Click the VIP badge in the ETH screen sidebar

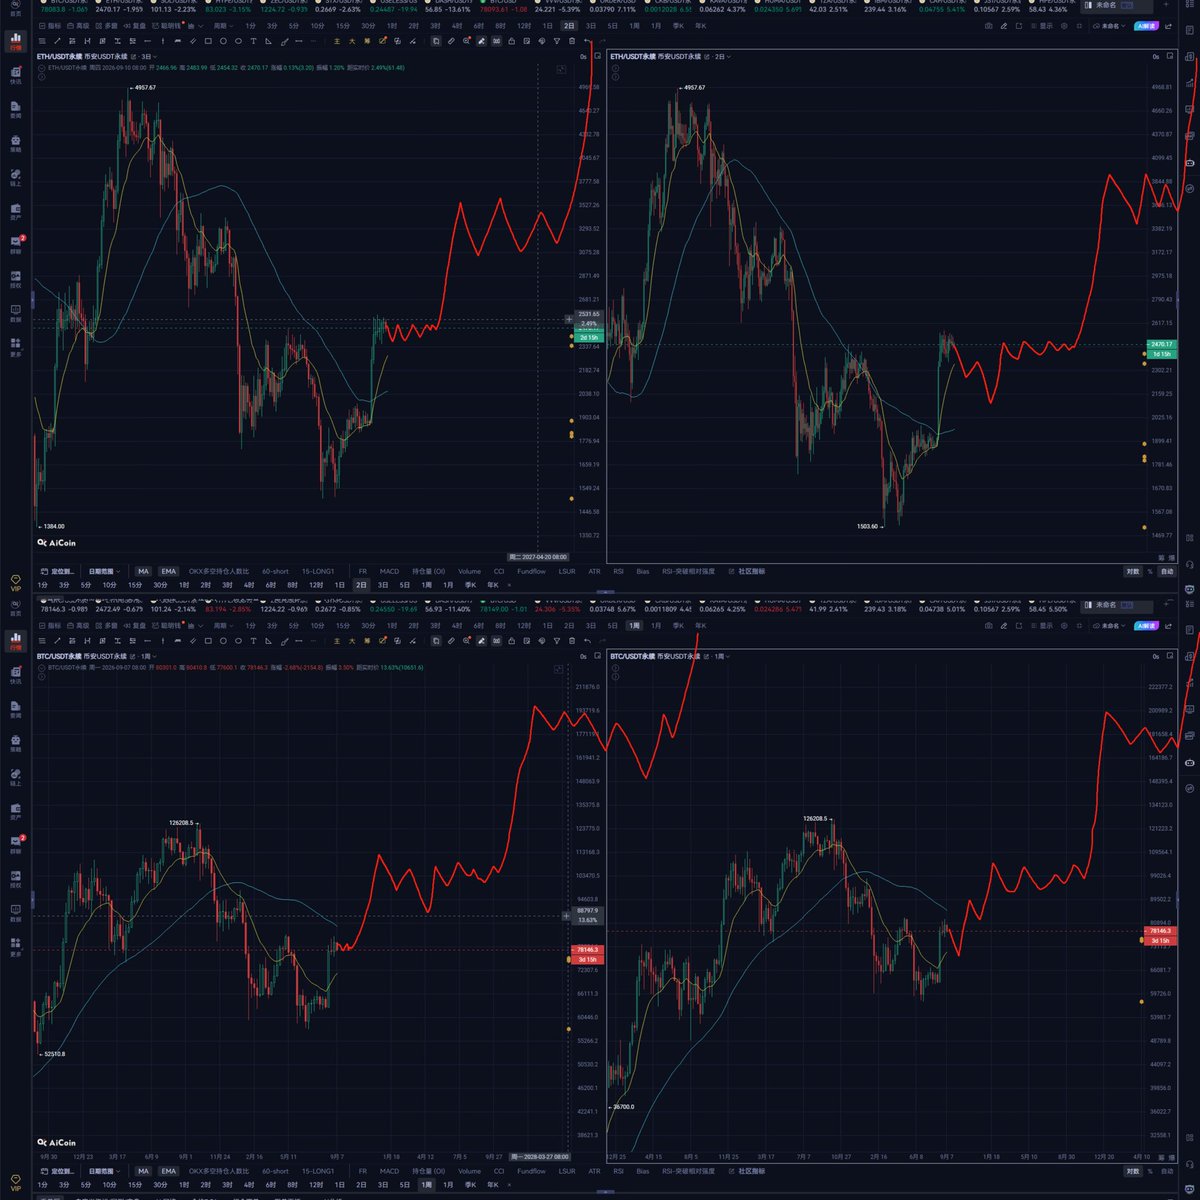pos(15,582)
